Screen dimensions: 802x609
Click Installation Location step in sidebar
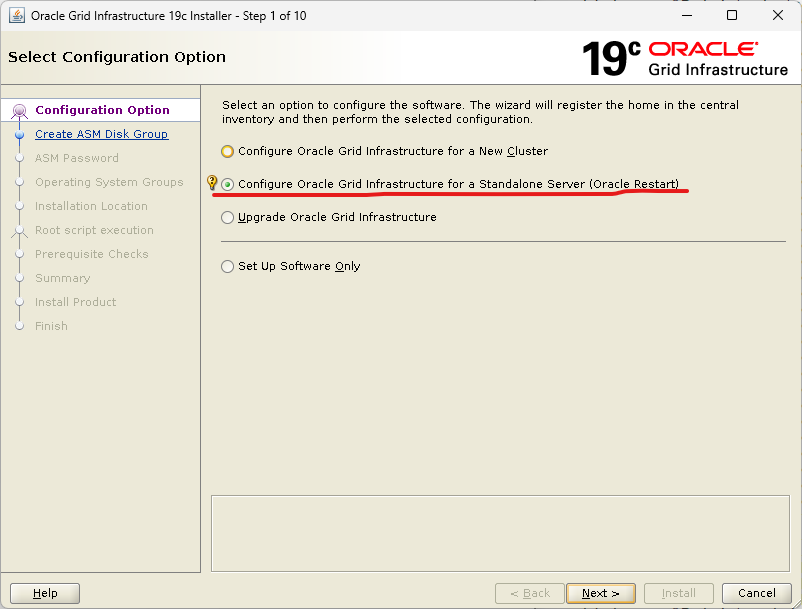(91, 206)
